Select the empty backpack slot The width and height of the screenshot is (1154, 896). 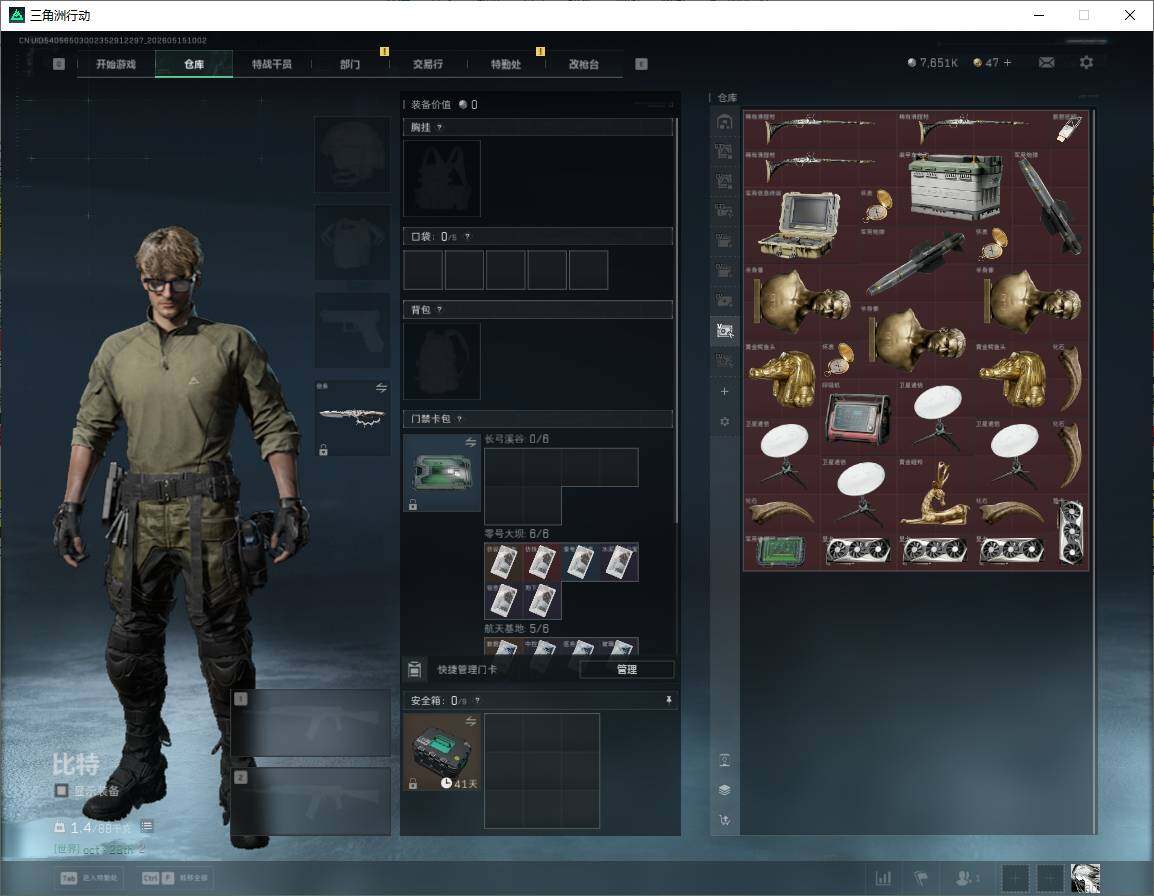point(442,361)
